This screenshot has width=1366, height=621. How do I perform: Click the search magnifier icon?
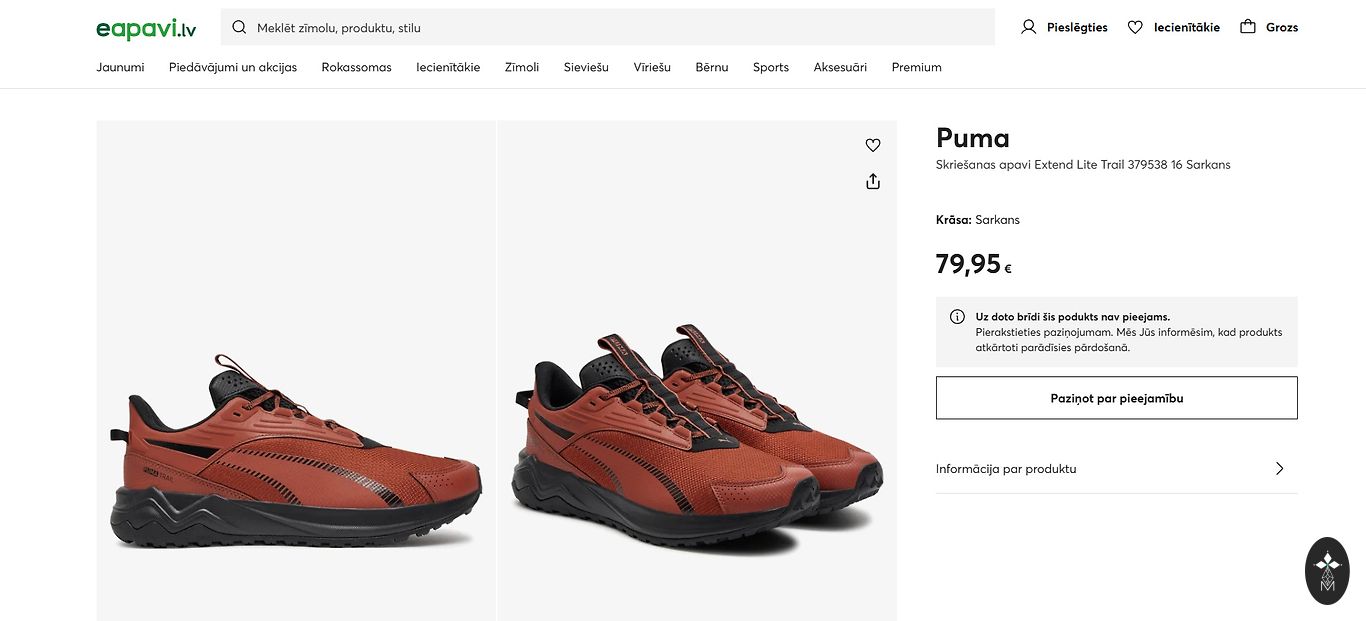pos(239,27)
